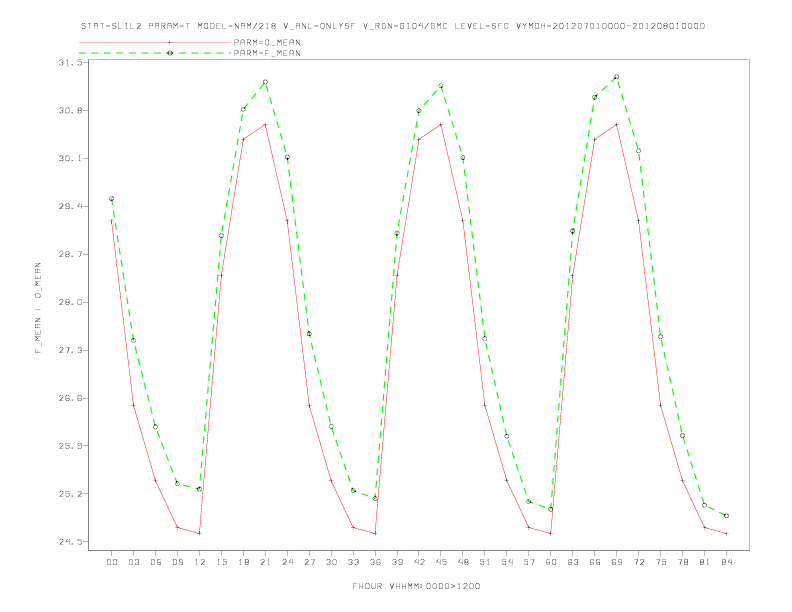The image size is (792, 612).
Task: Click x-axis forecast hour label 57
Action: click(529, 562)
